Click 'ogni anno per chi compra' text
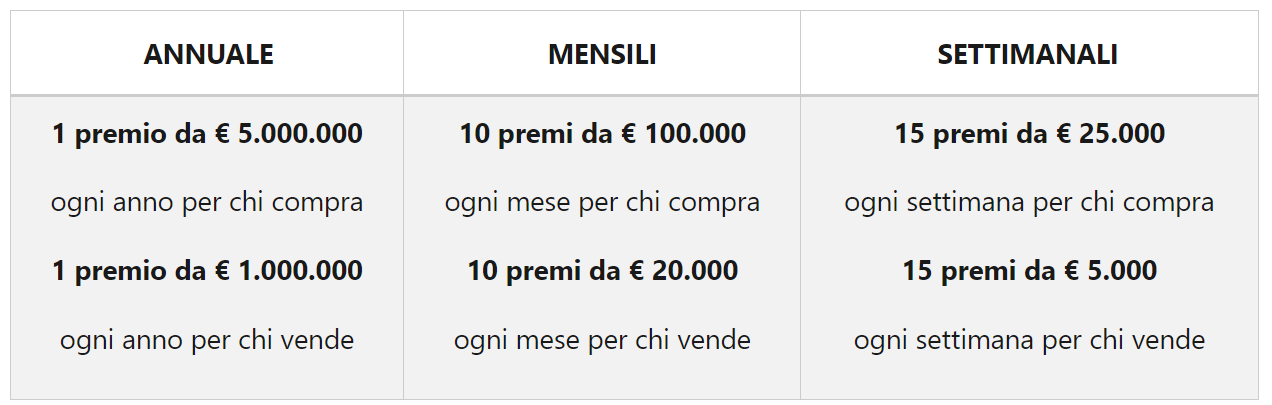The height and width of the screenshot is (405, 1272). click(207, 203)
